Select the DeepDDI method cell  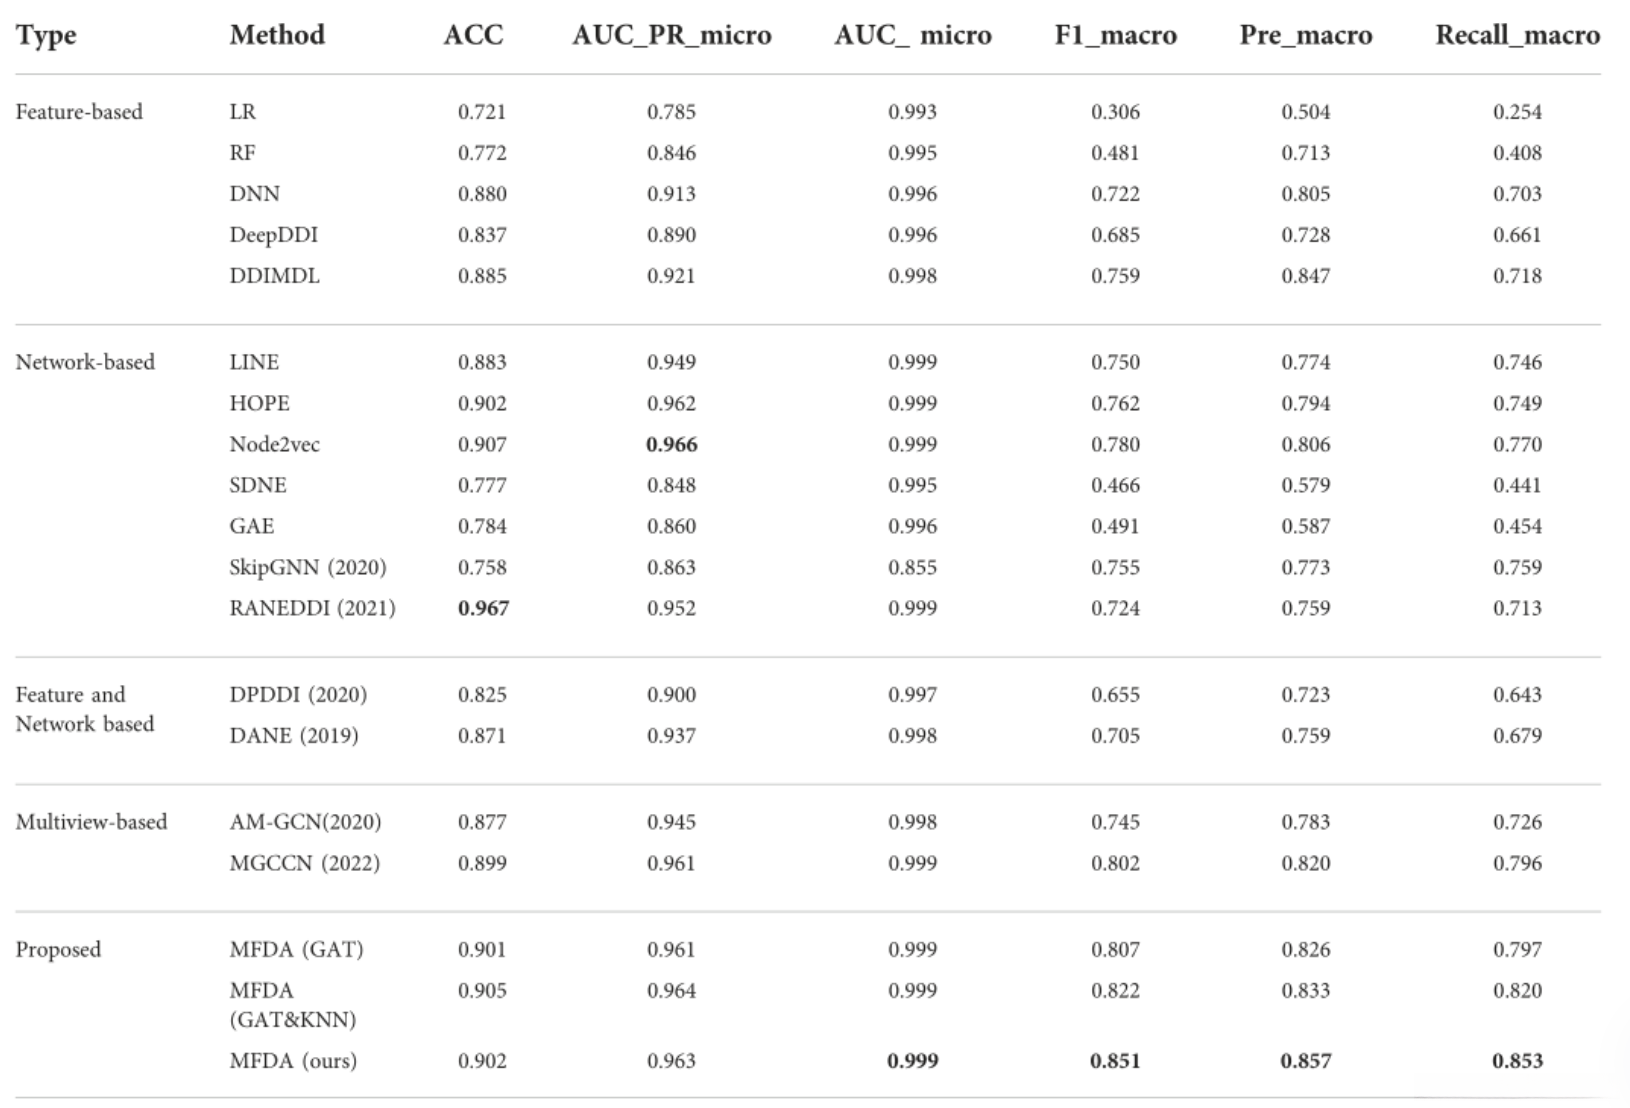coord(273,235)
